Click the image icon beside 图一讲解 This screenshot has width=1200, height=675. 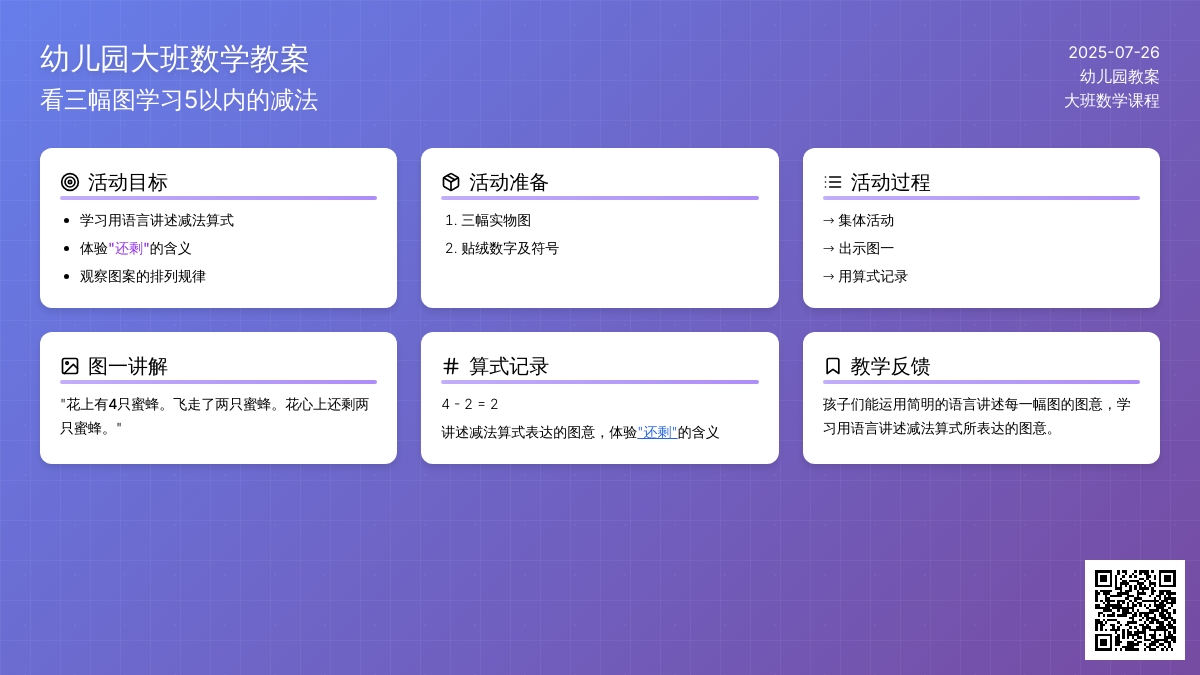(70, 366)
